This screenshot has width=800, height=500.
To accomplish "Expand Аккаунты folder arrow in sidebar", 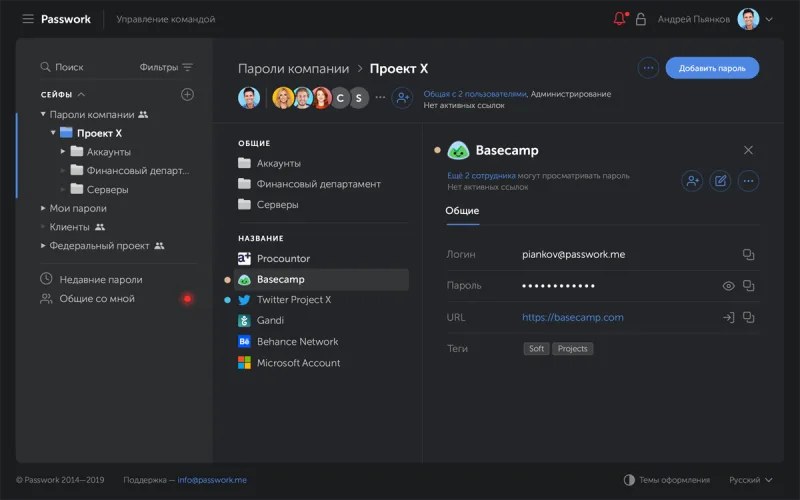I will click(63, 152).
